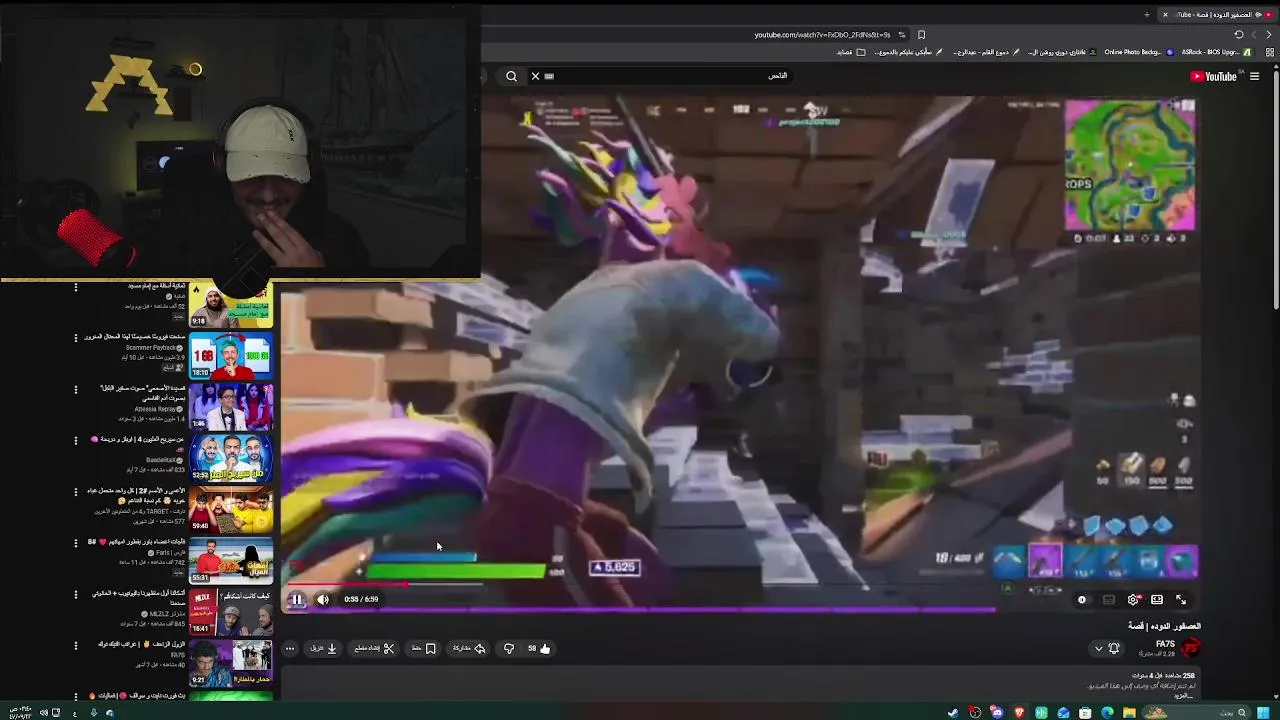The image size is (1280, 720).
Task: Open the Edge browser icon in the taskbar
Action: click(1107, 712)
